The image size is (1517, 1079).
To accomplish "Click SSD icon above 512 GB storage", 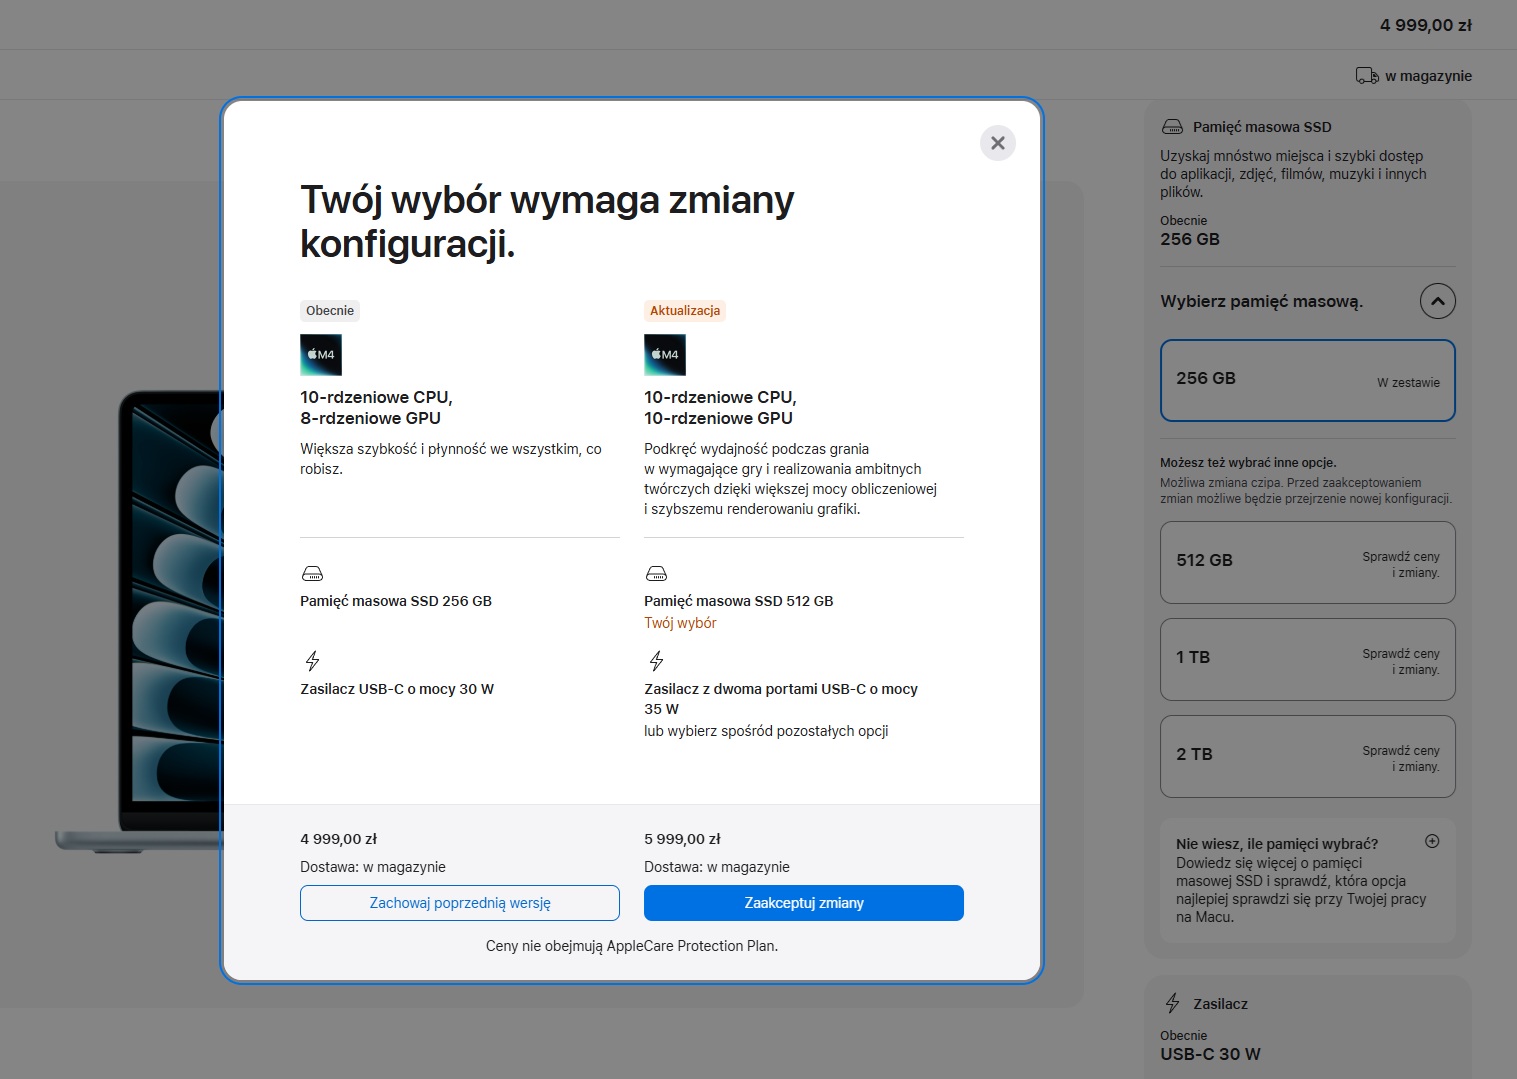I will click(x=656, y=574).
